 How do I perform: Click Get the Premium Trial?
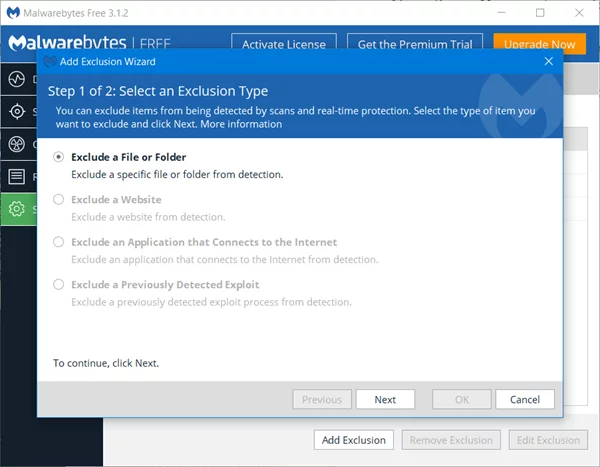coord(415,43)
